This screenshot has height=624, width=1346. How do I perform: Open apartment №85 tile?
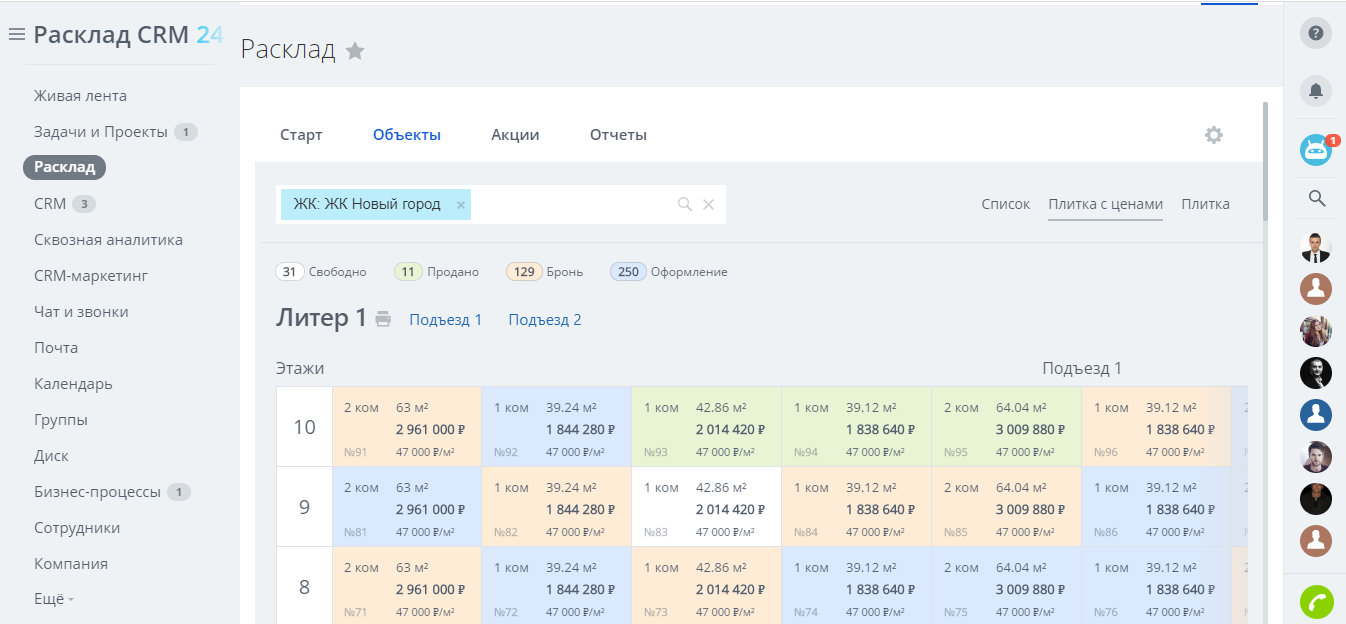[x=1007, y=507]
